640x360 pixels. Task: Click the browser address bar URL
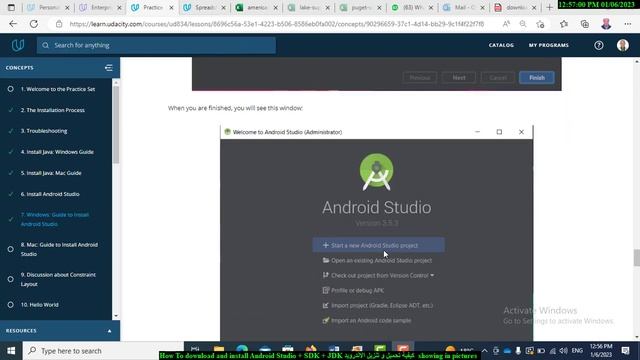click(276, 24)
